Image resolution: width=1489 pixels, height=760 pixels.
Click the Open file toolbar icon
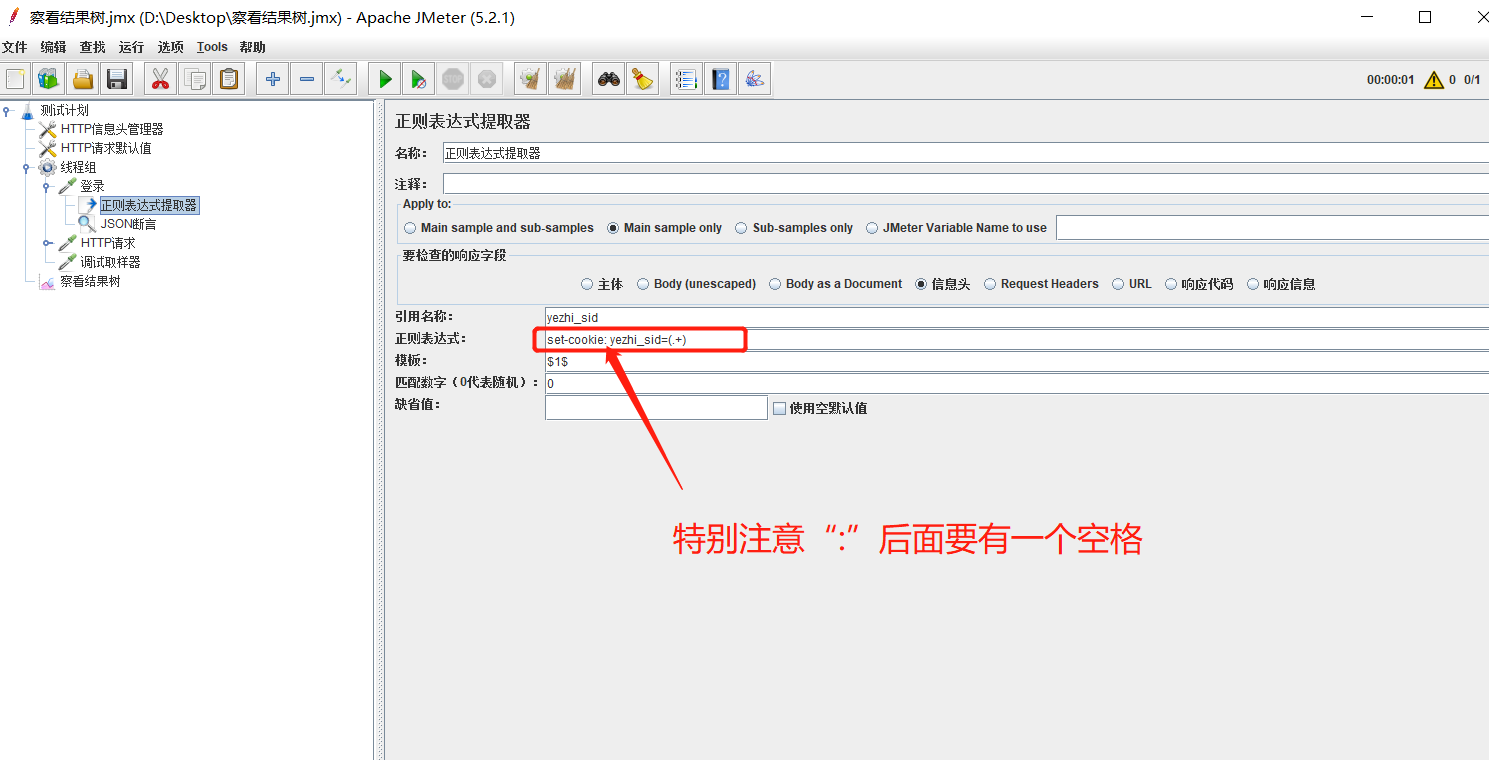tap(82, 79)
